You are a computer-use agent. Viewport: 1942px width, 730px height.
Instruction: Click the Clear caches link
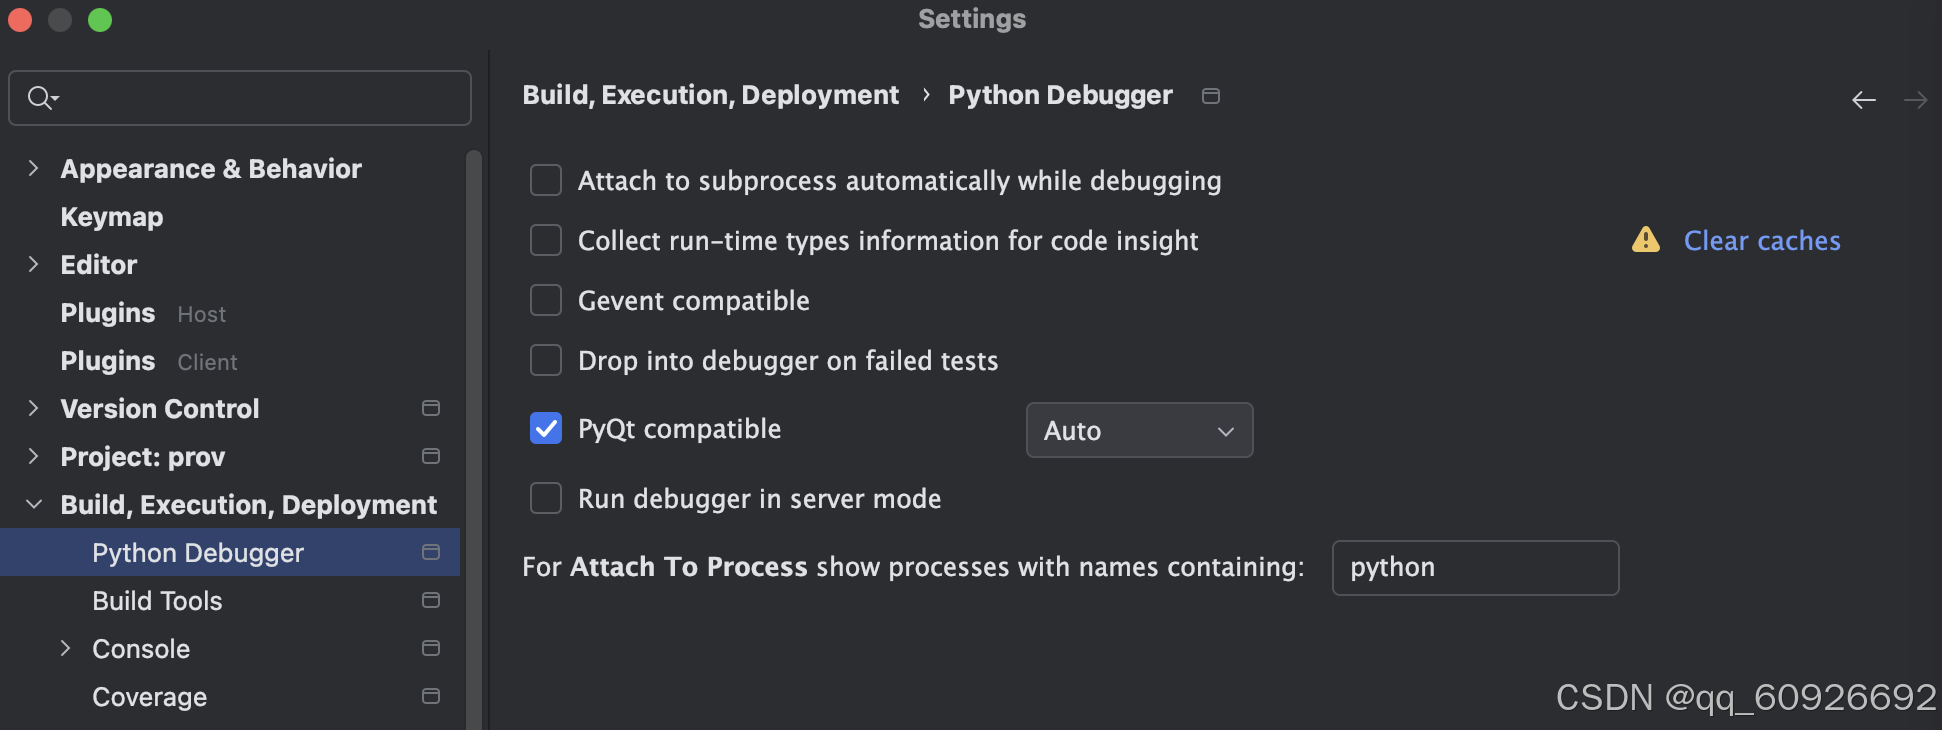[x=1761, y=241]
